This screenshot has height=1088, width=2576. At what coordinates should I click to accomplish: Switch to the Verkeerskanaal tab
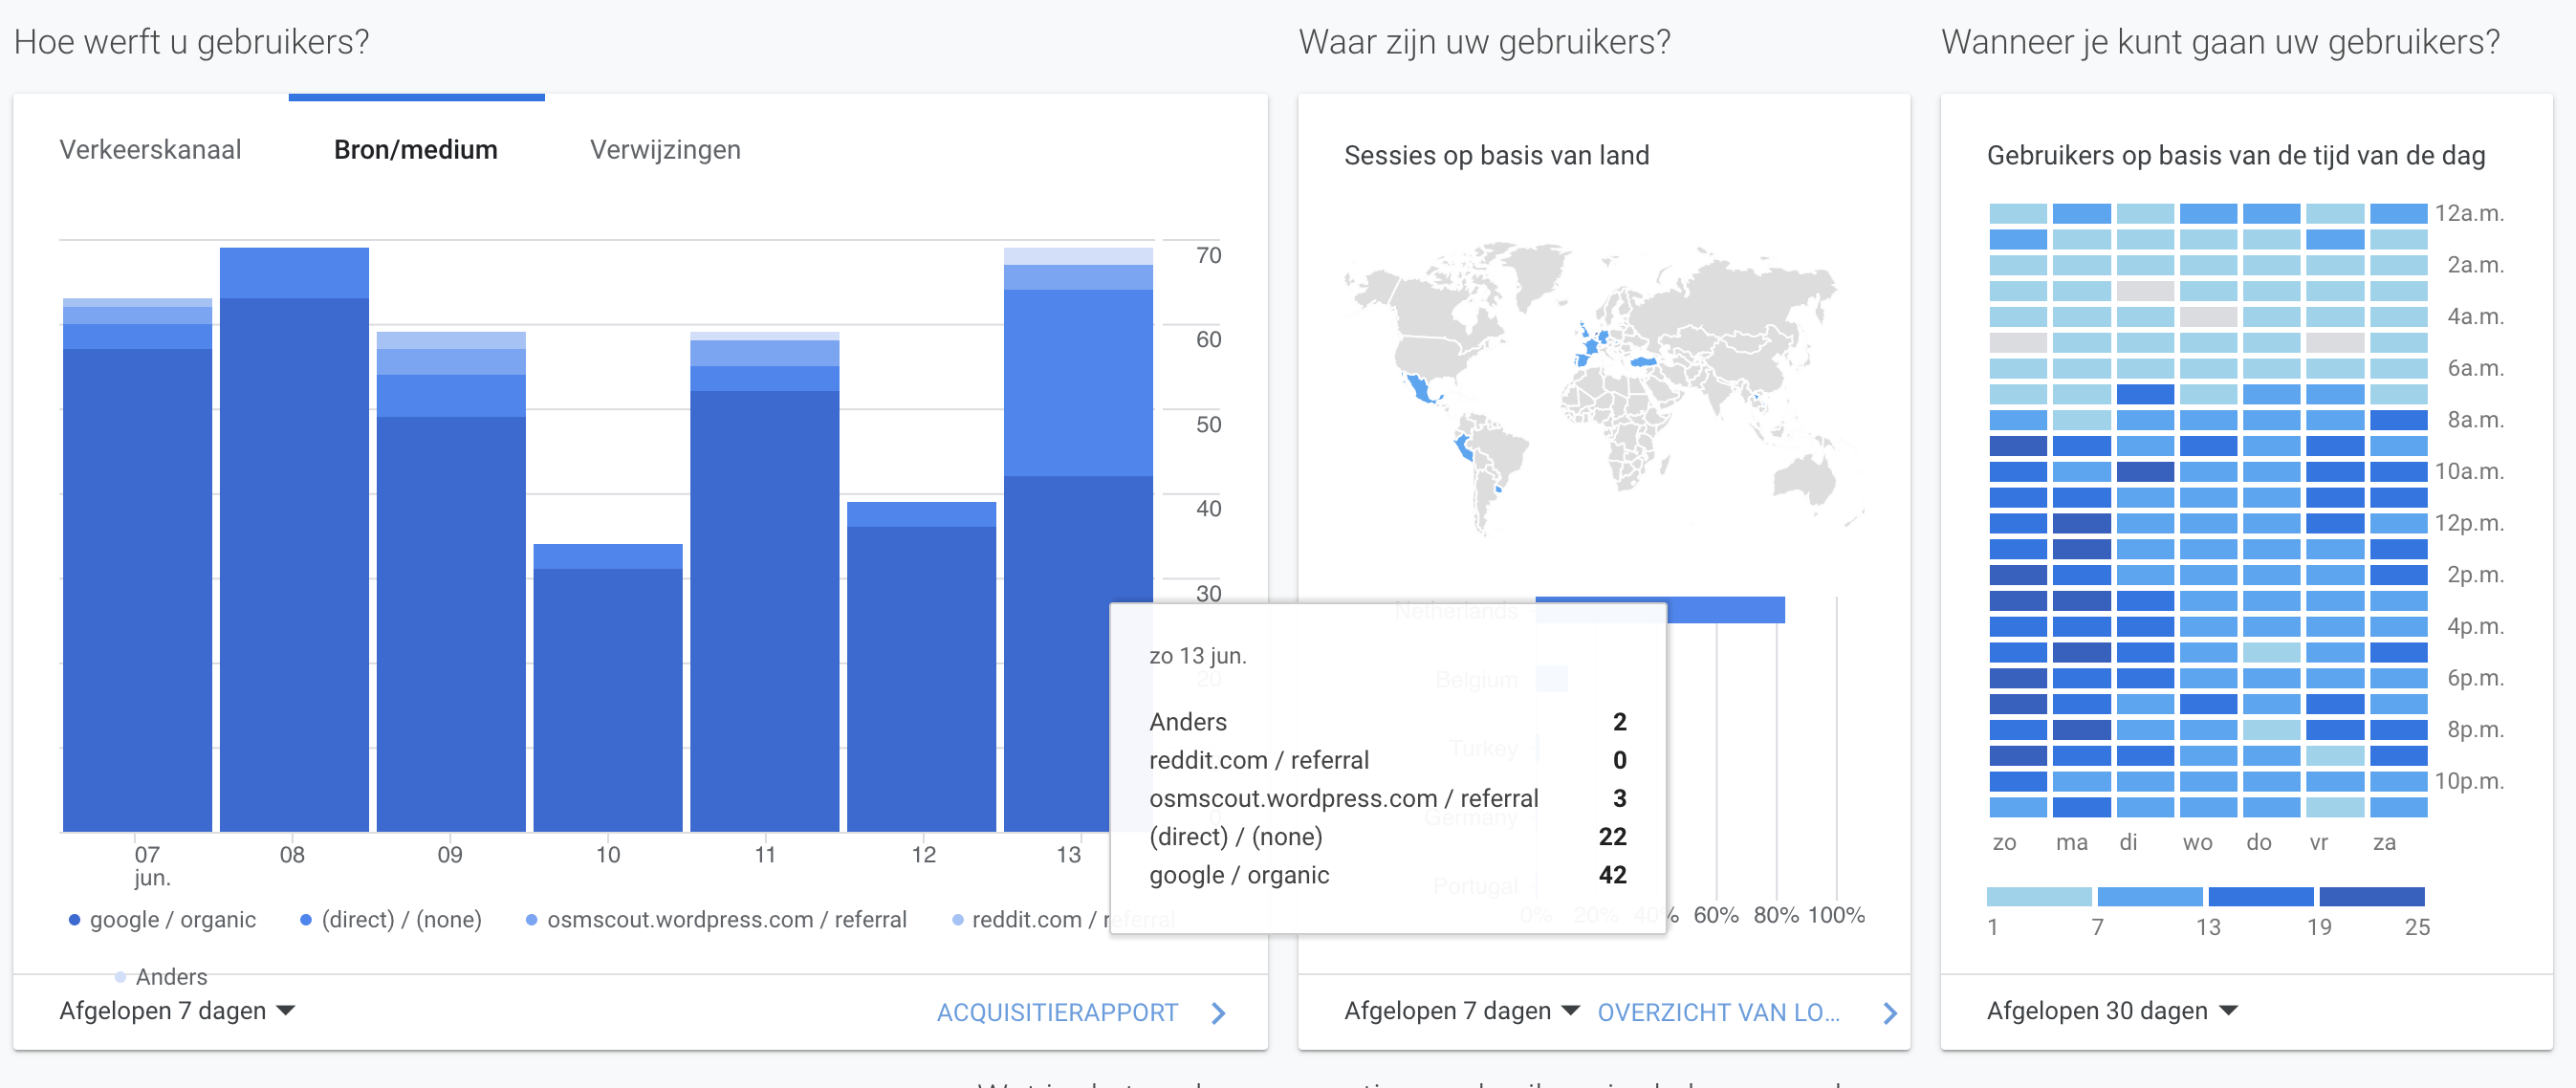coord(150,150)
